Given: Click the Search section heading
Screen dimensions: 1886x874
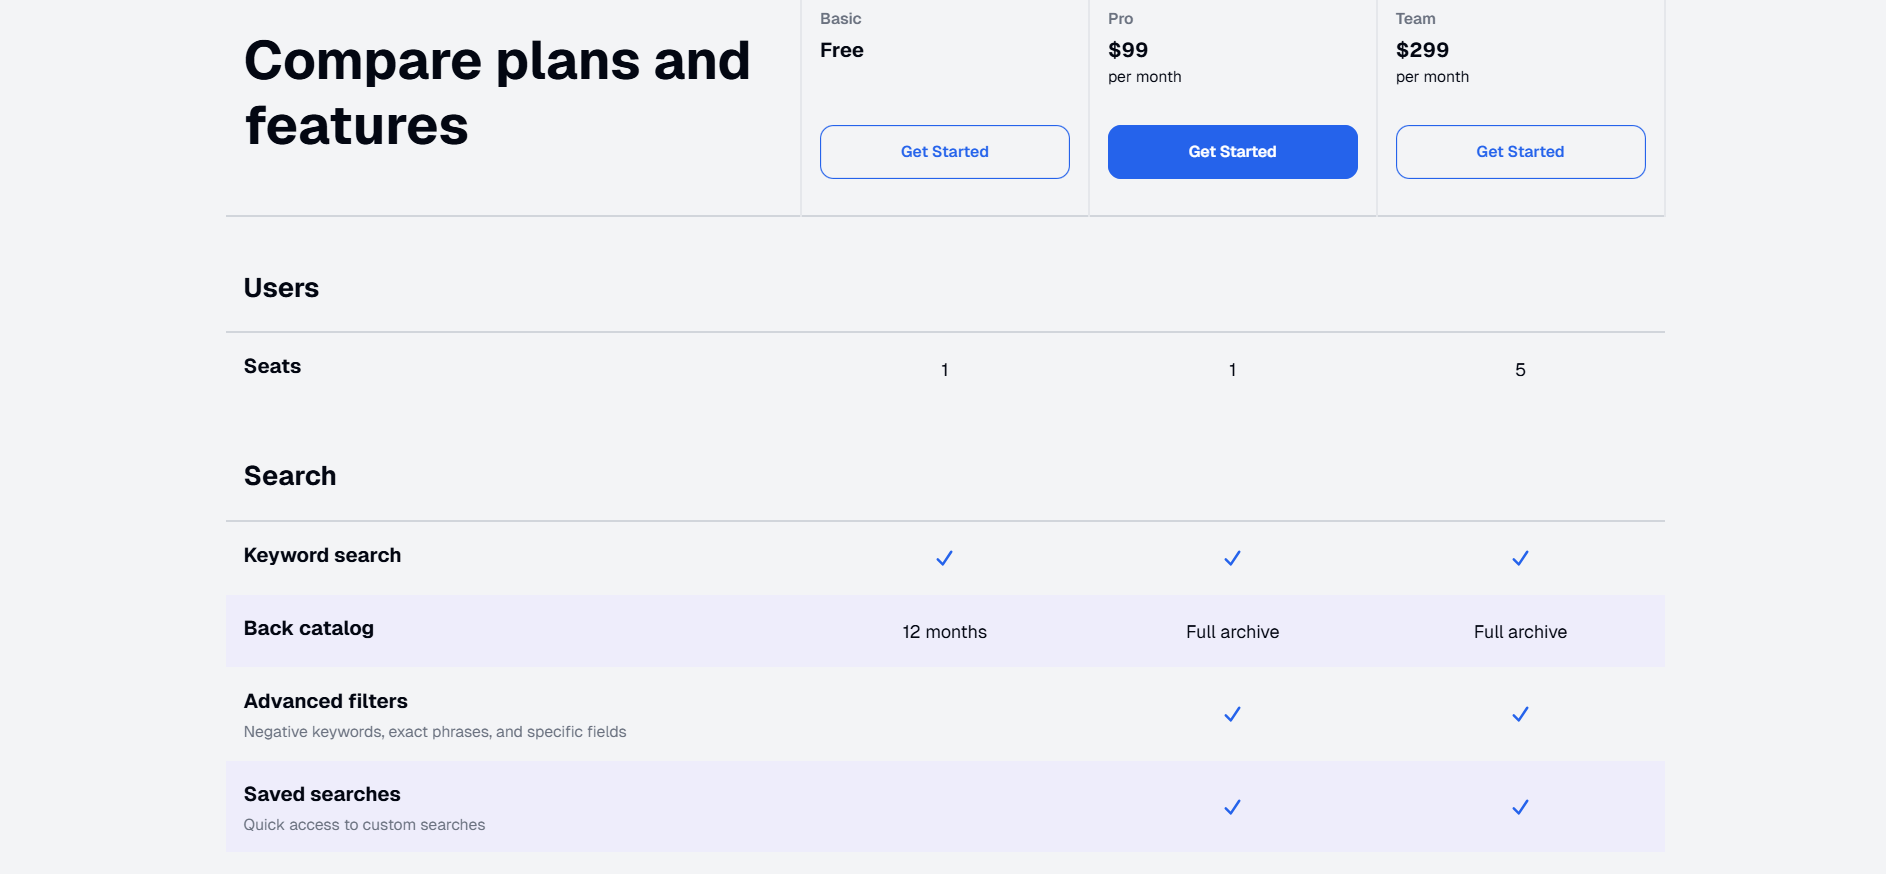Looking at the screenshot, I should 289,476.
